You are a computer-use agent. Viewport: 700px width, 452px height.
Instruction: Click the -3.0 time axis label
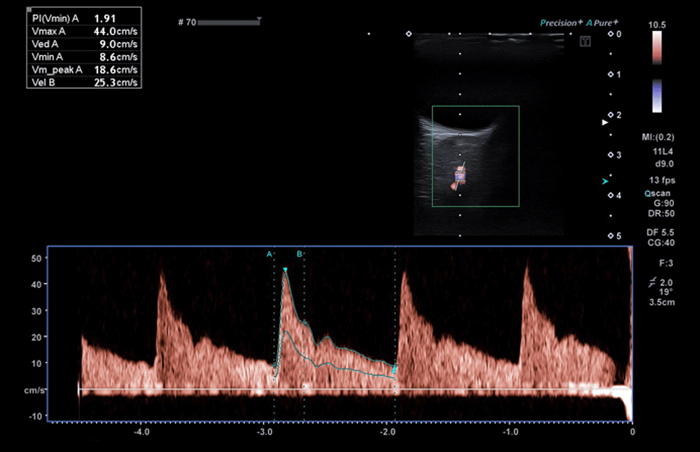265,432
